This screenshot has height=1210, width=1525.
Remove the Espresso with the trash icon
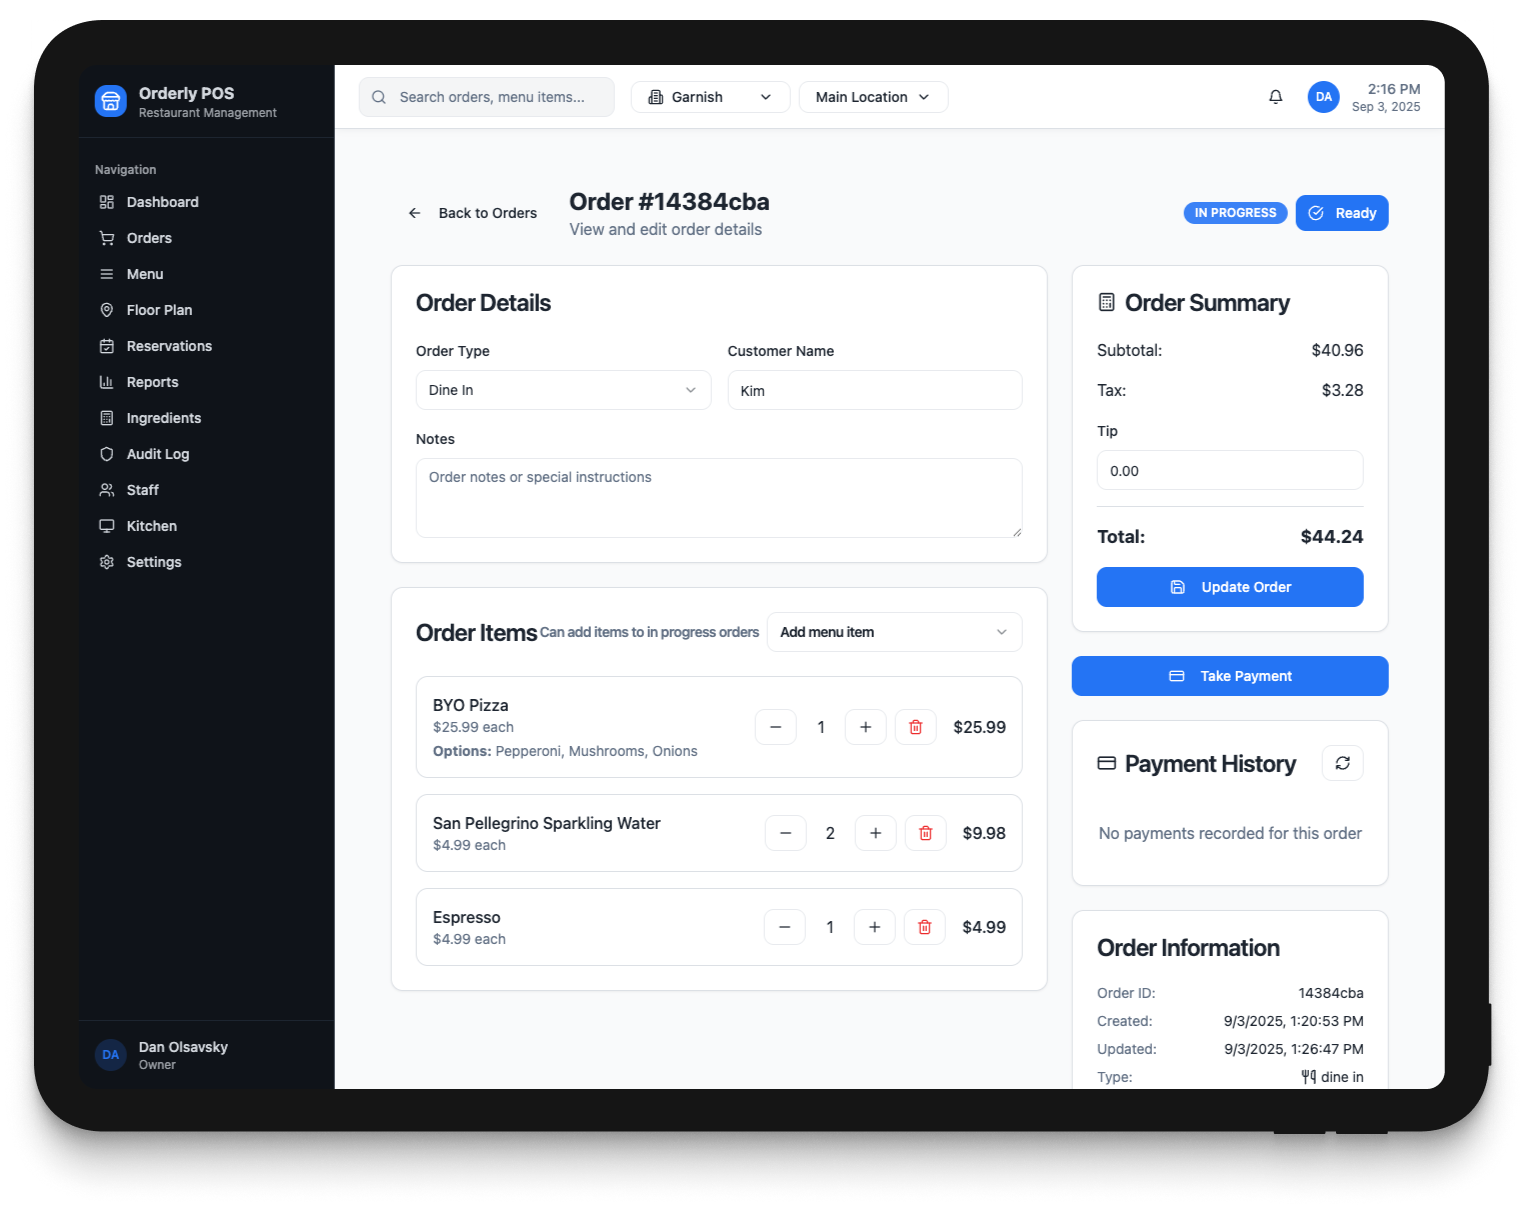(924, 927)
